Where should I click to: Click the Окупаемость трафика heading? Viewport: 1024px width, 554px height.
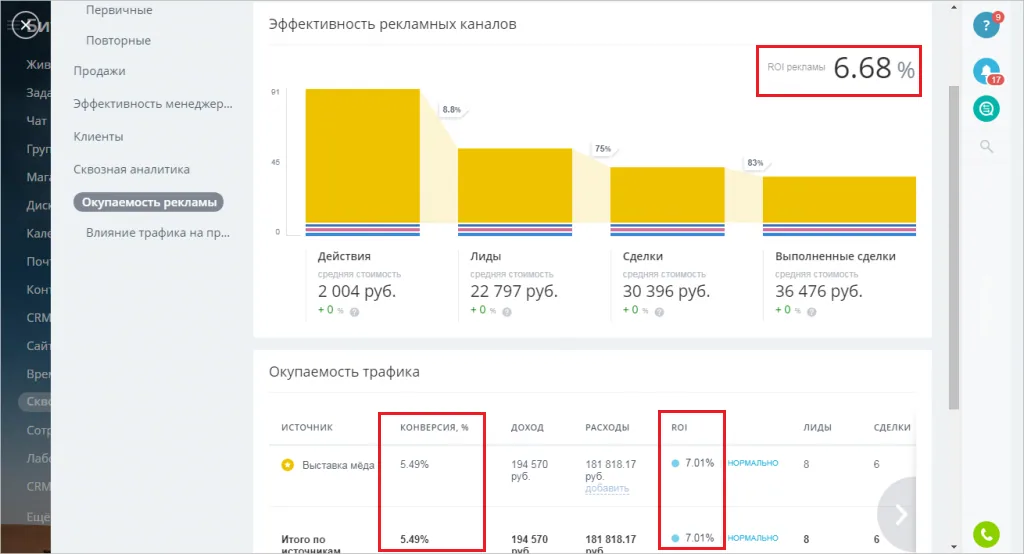tap(344, 372)
